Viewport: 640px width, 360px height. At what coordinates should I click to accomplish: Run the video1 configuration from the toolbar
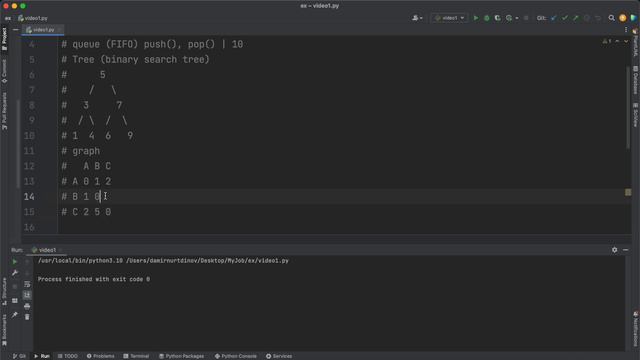pyautogui.click(x=476, y=18)
